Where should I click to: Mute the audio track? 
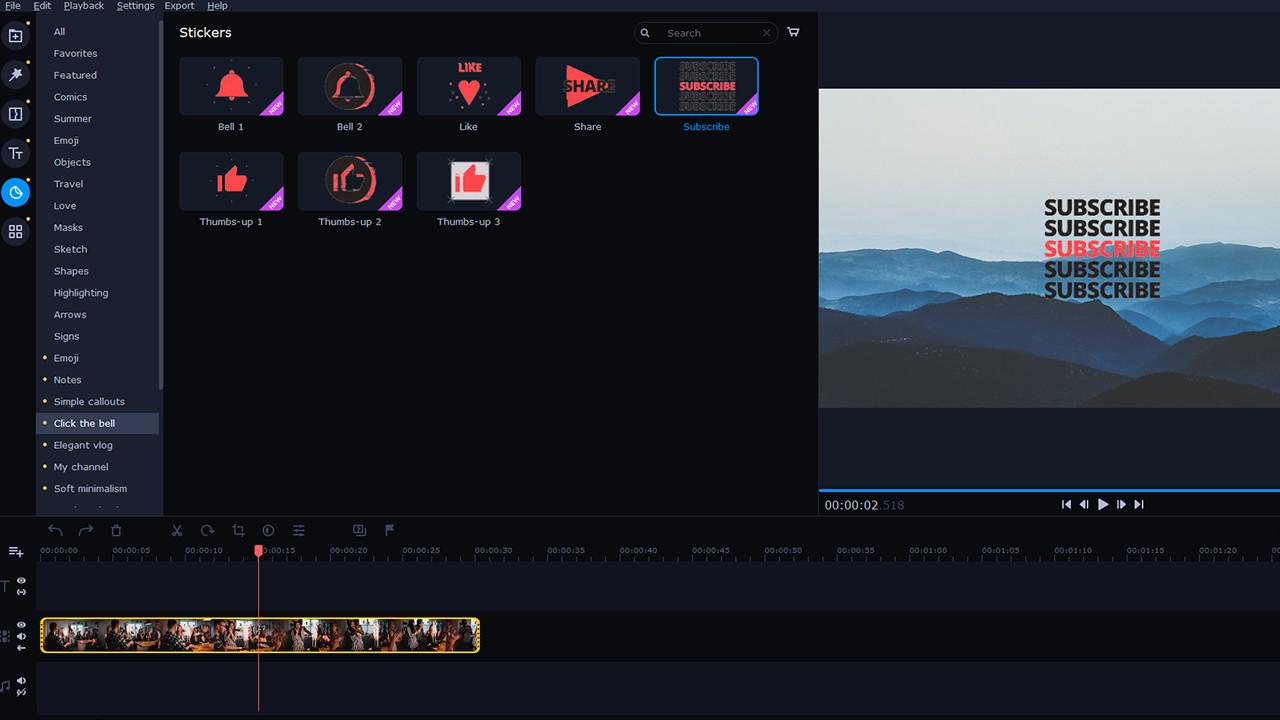pos(21,681)
